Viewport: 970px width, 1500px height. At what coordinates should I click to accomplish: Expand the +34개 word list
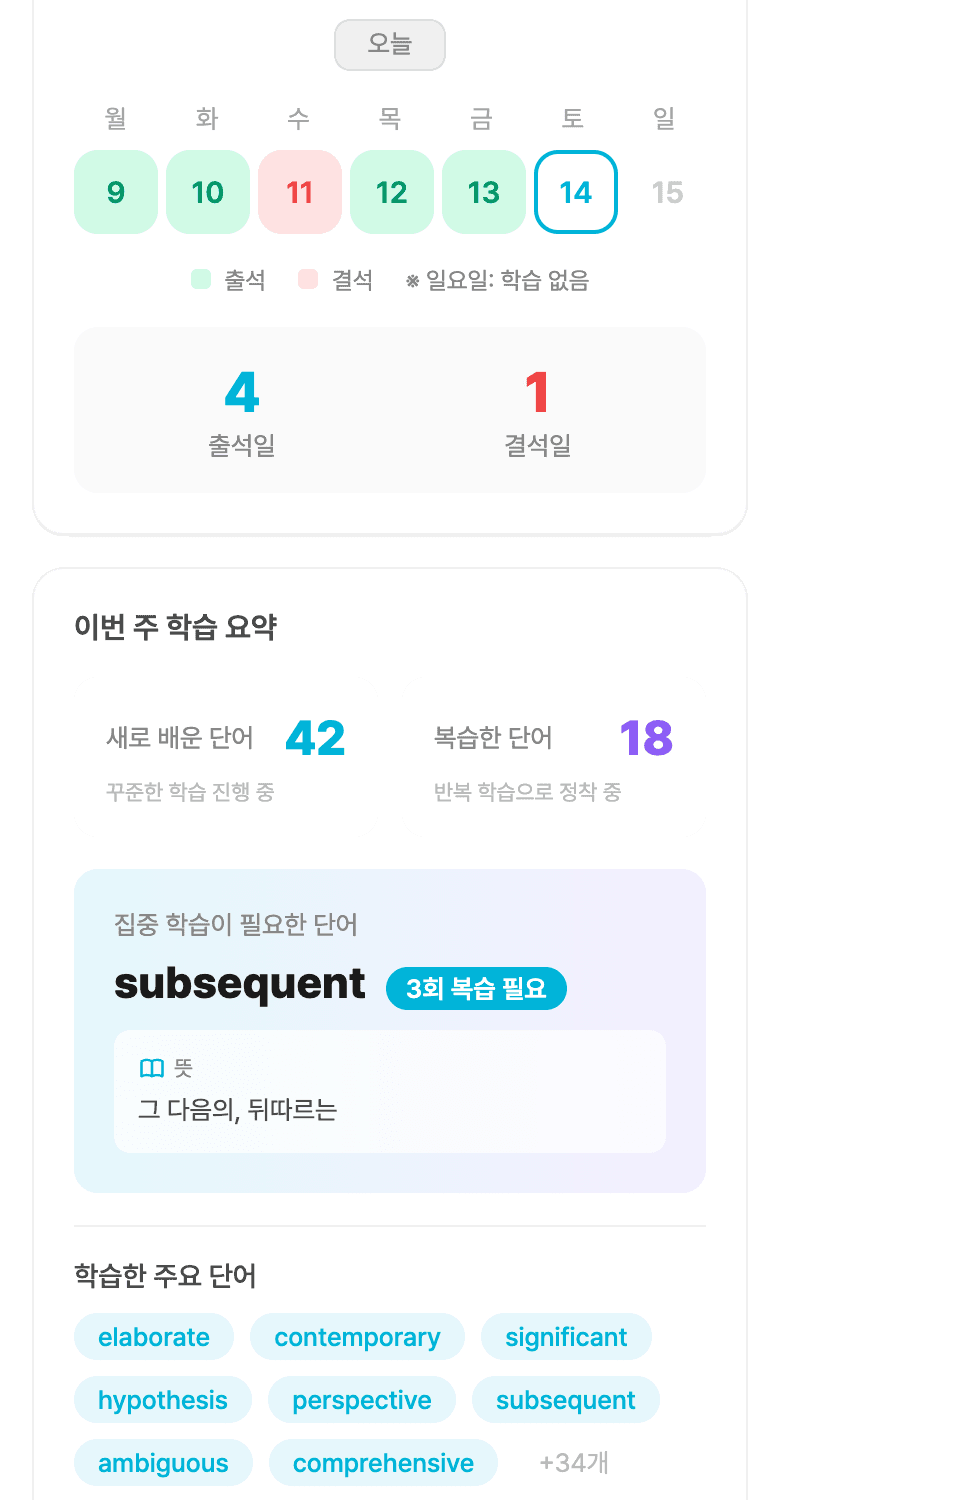(x=574, y=1462)
